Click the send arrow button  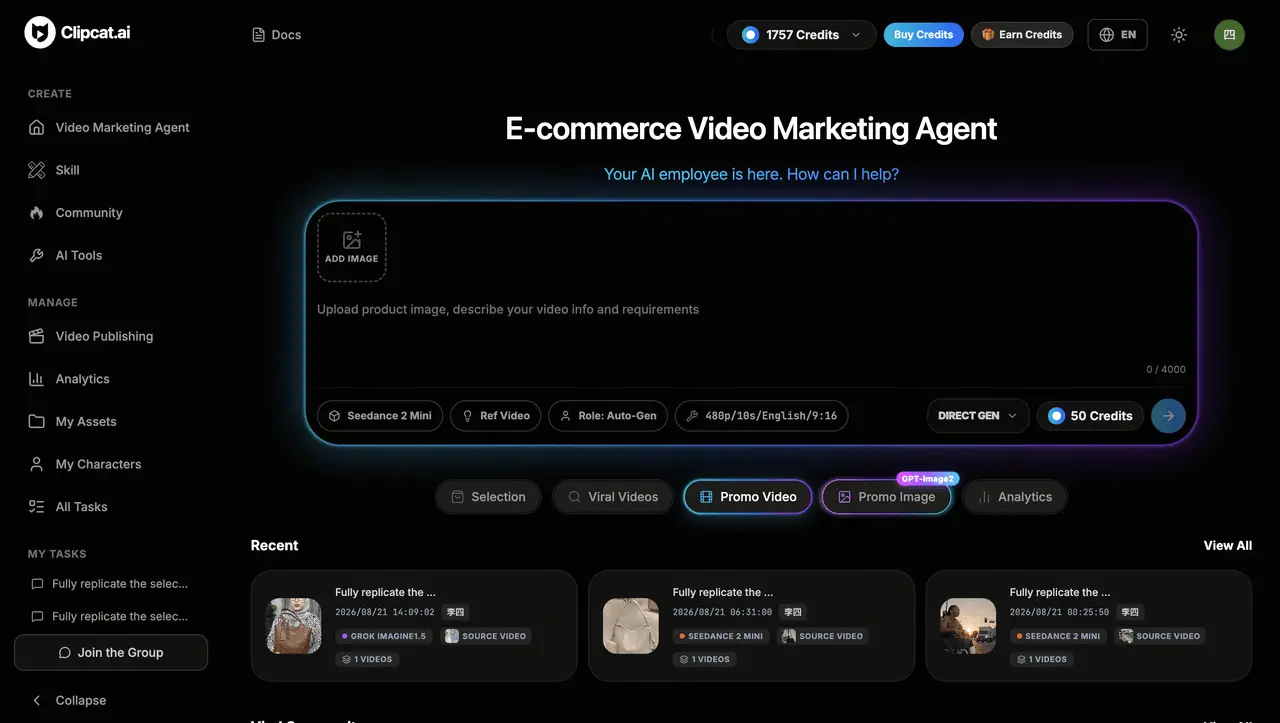[1168, 416]
